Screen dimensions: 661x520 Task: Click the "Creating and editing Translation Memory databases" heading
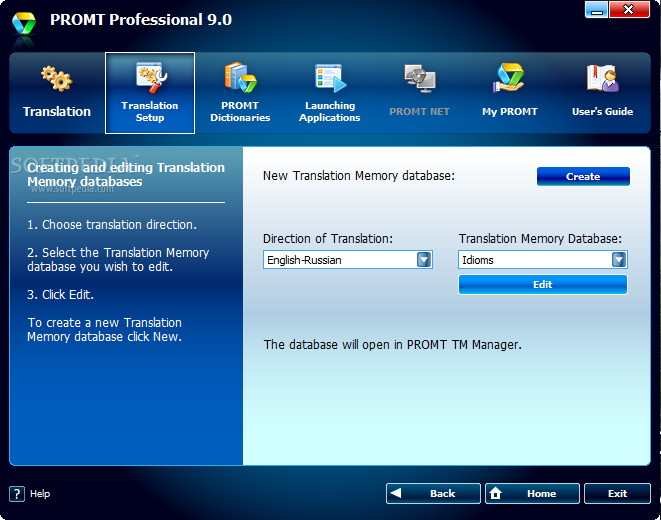click(x=126, y=174)
